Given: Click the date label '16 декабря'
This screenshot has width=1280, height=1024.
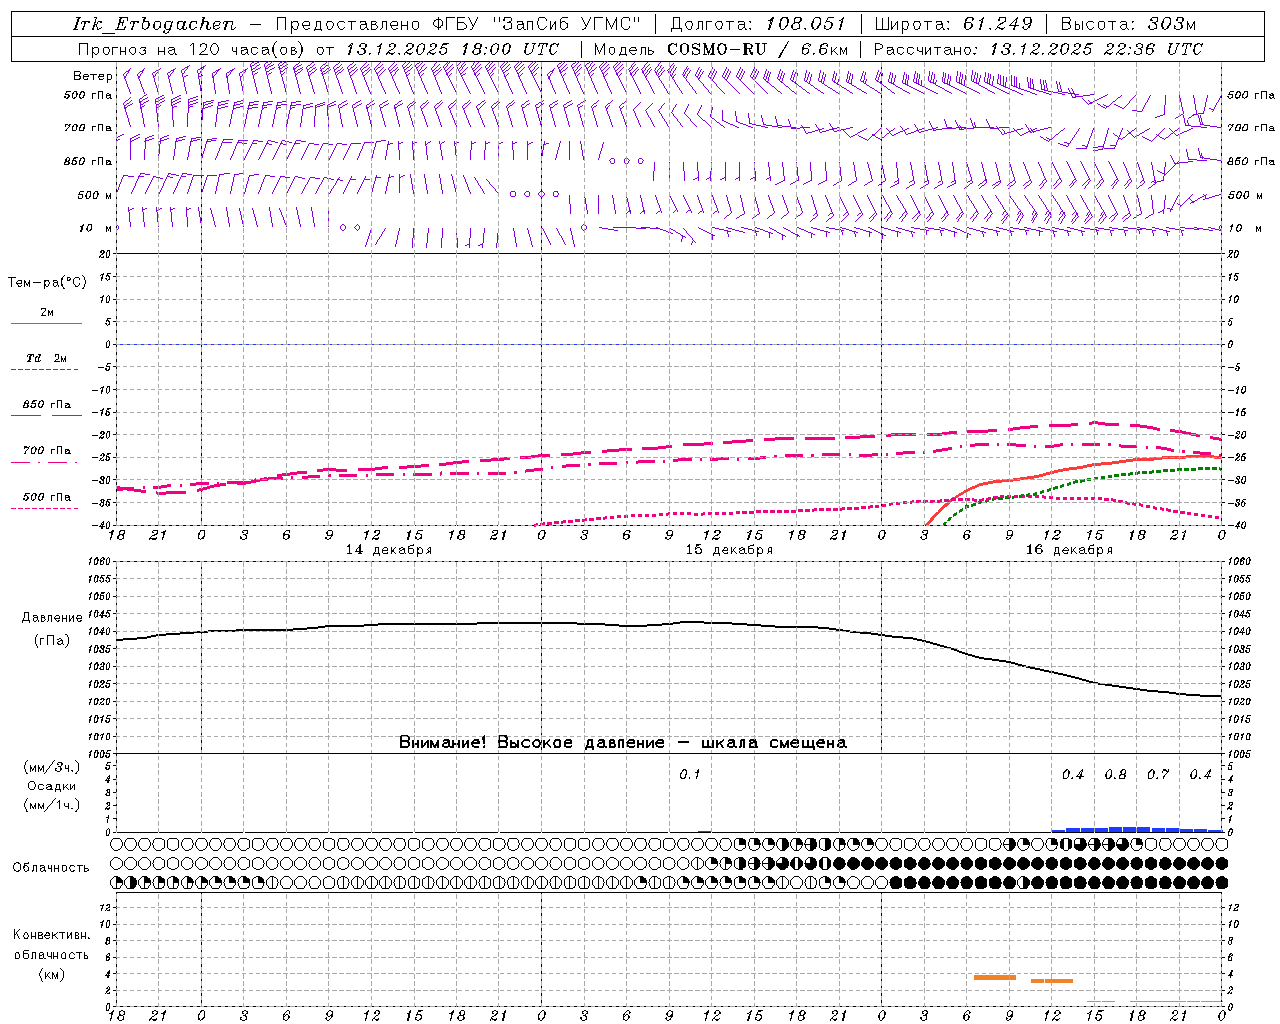Looking at the screenshot, I should tap(1069, 550).
